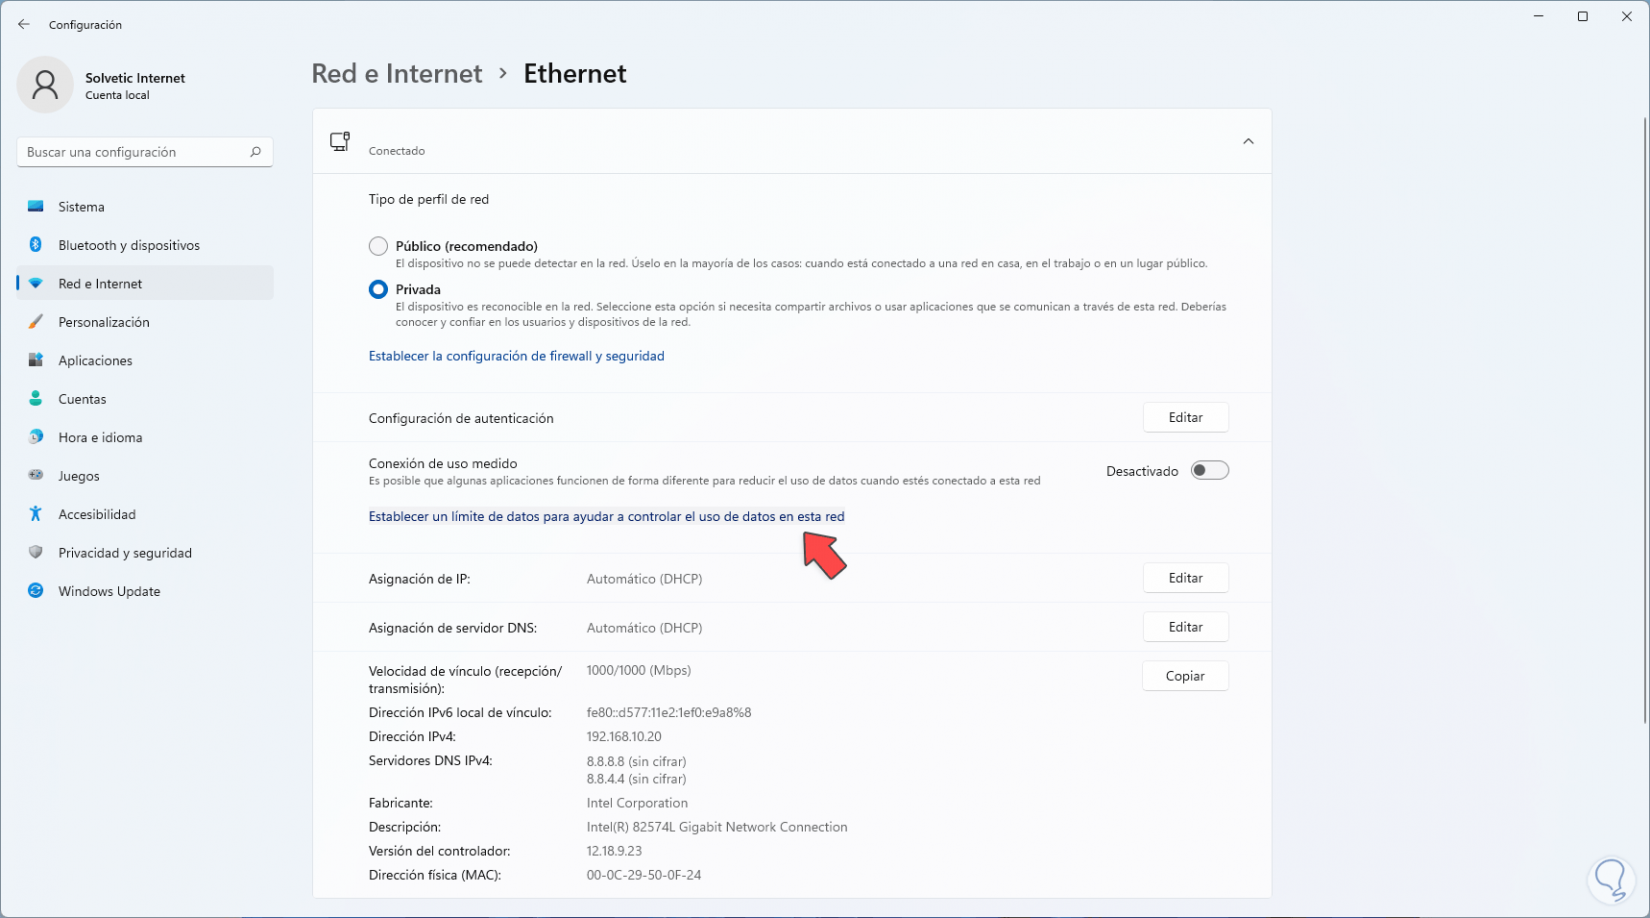
Task: Click the Buscar una configuración field
Action: coord(135,152)
